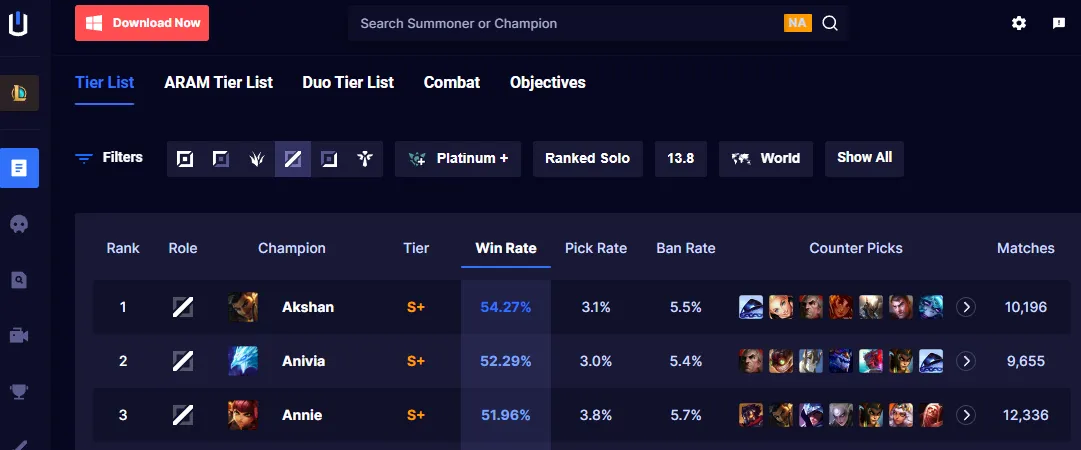Open the trophy icon in sidebar

point(19,391)
